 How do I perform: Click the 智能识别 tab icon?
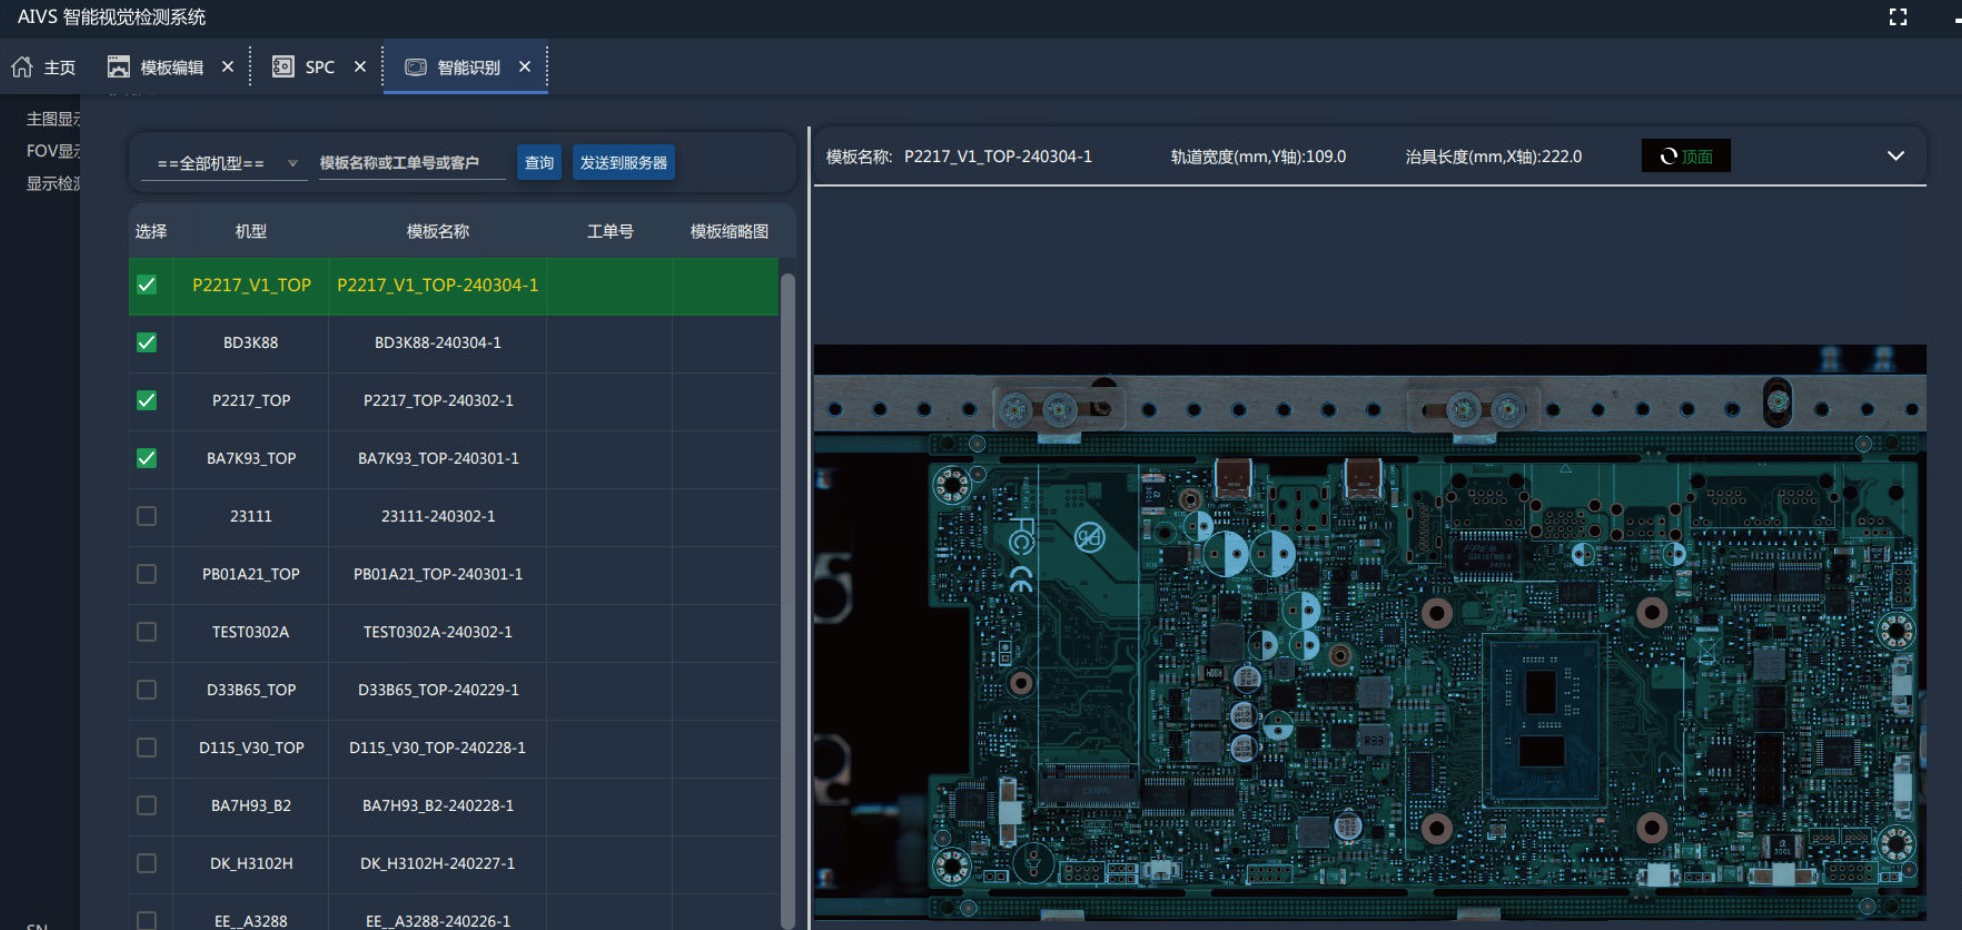pyautogui.click(x=415, y=67)
